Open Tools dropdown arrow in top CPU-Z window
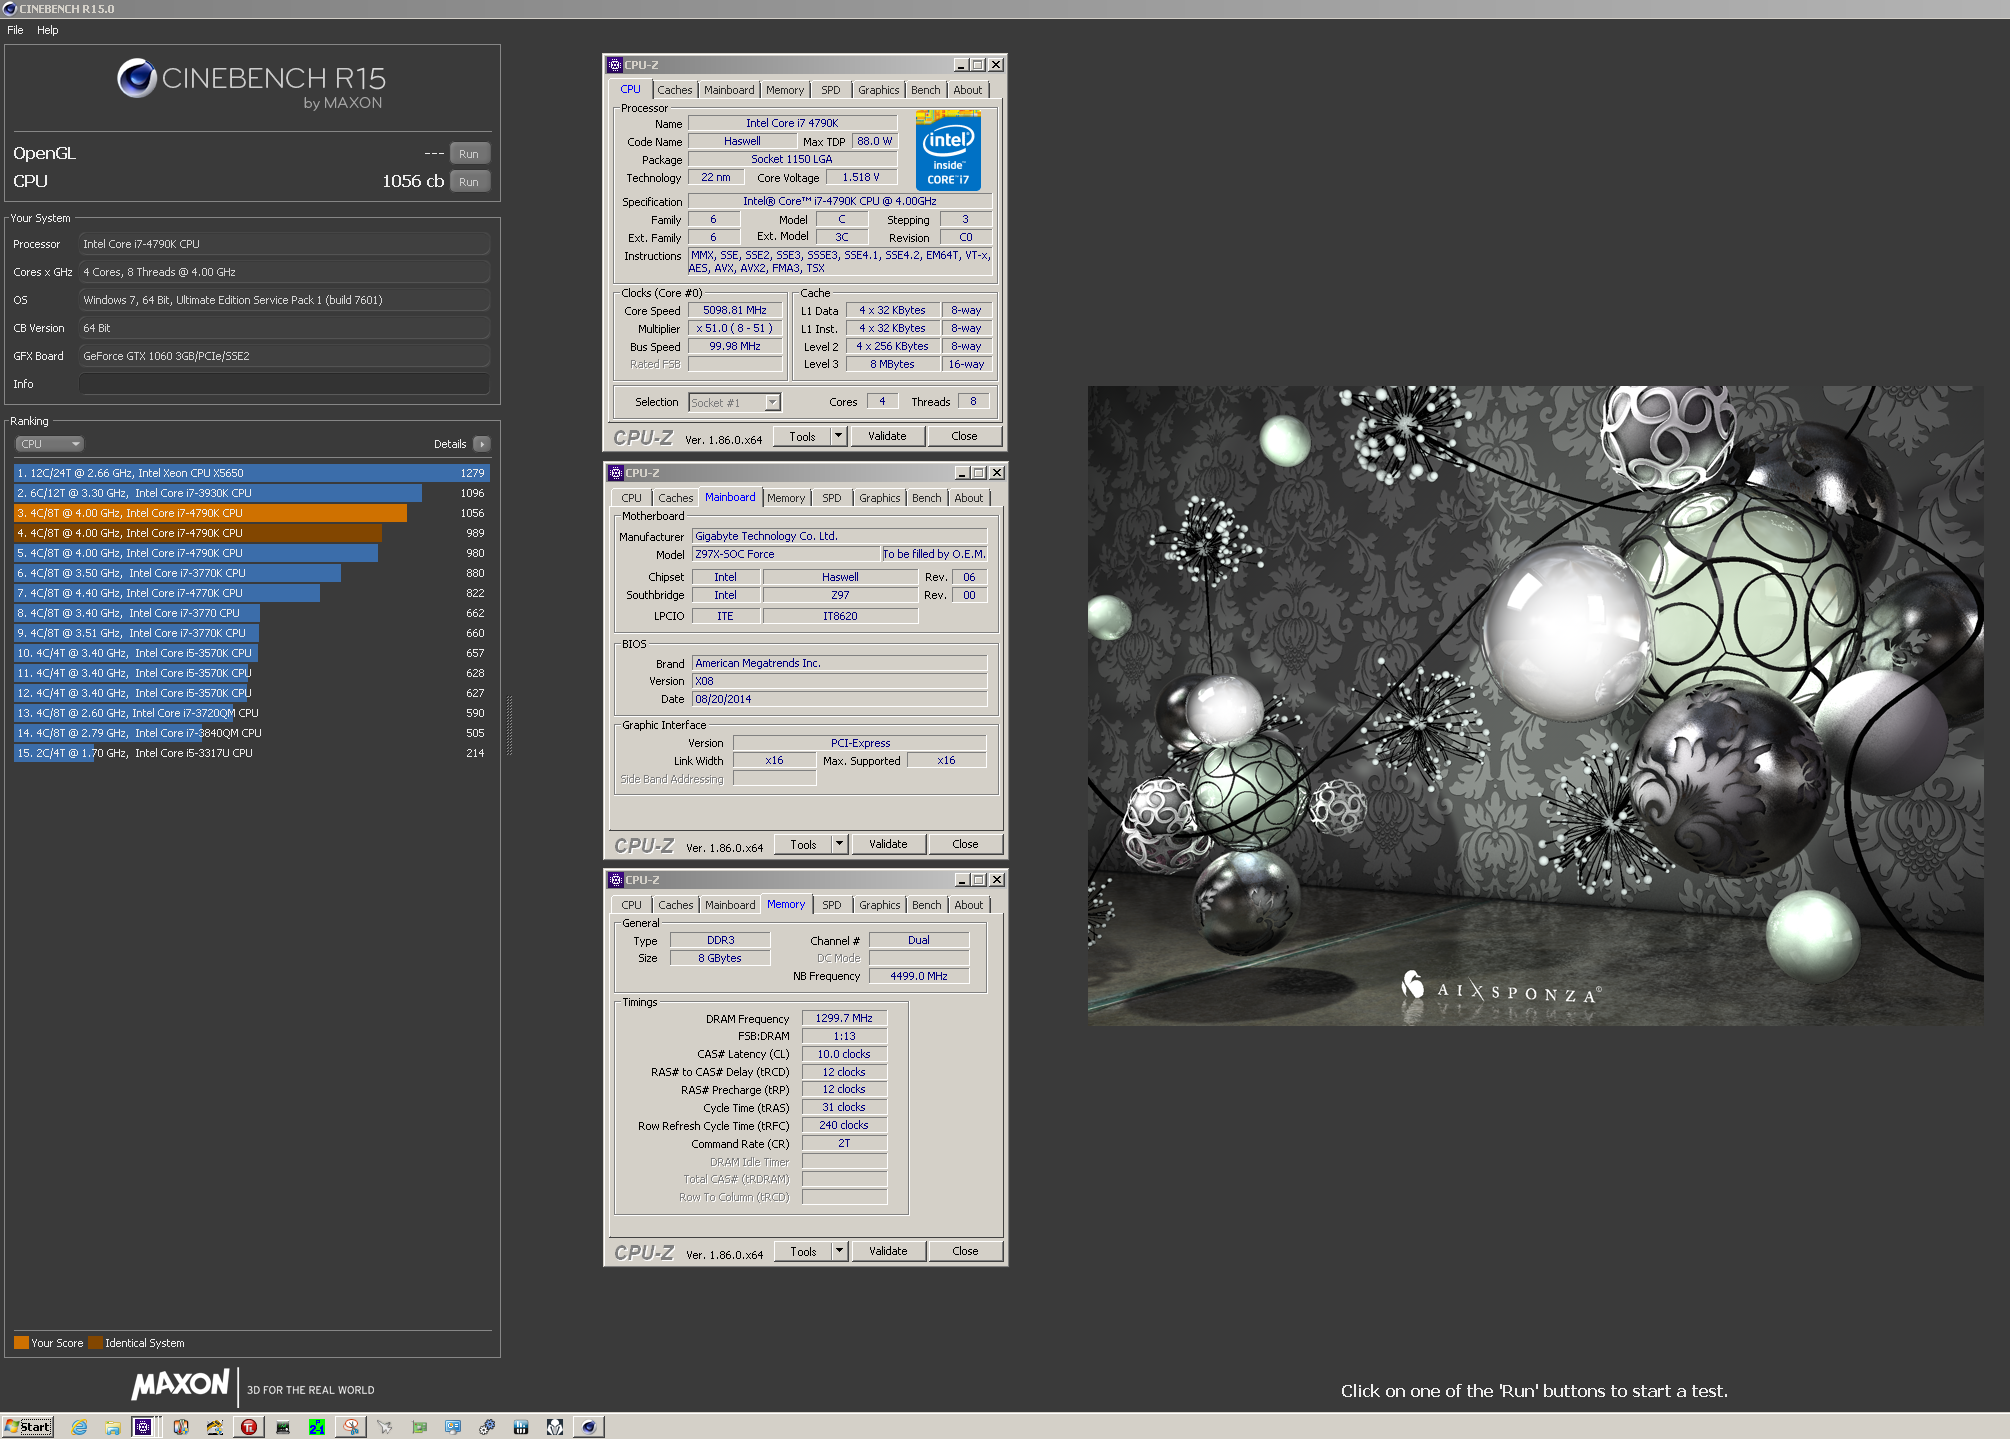 [839, 436]
